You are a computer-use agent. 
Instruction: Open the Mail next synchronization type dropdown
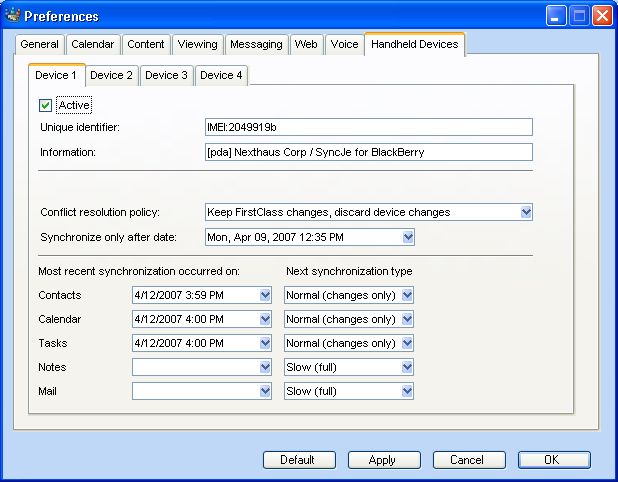407,391
